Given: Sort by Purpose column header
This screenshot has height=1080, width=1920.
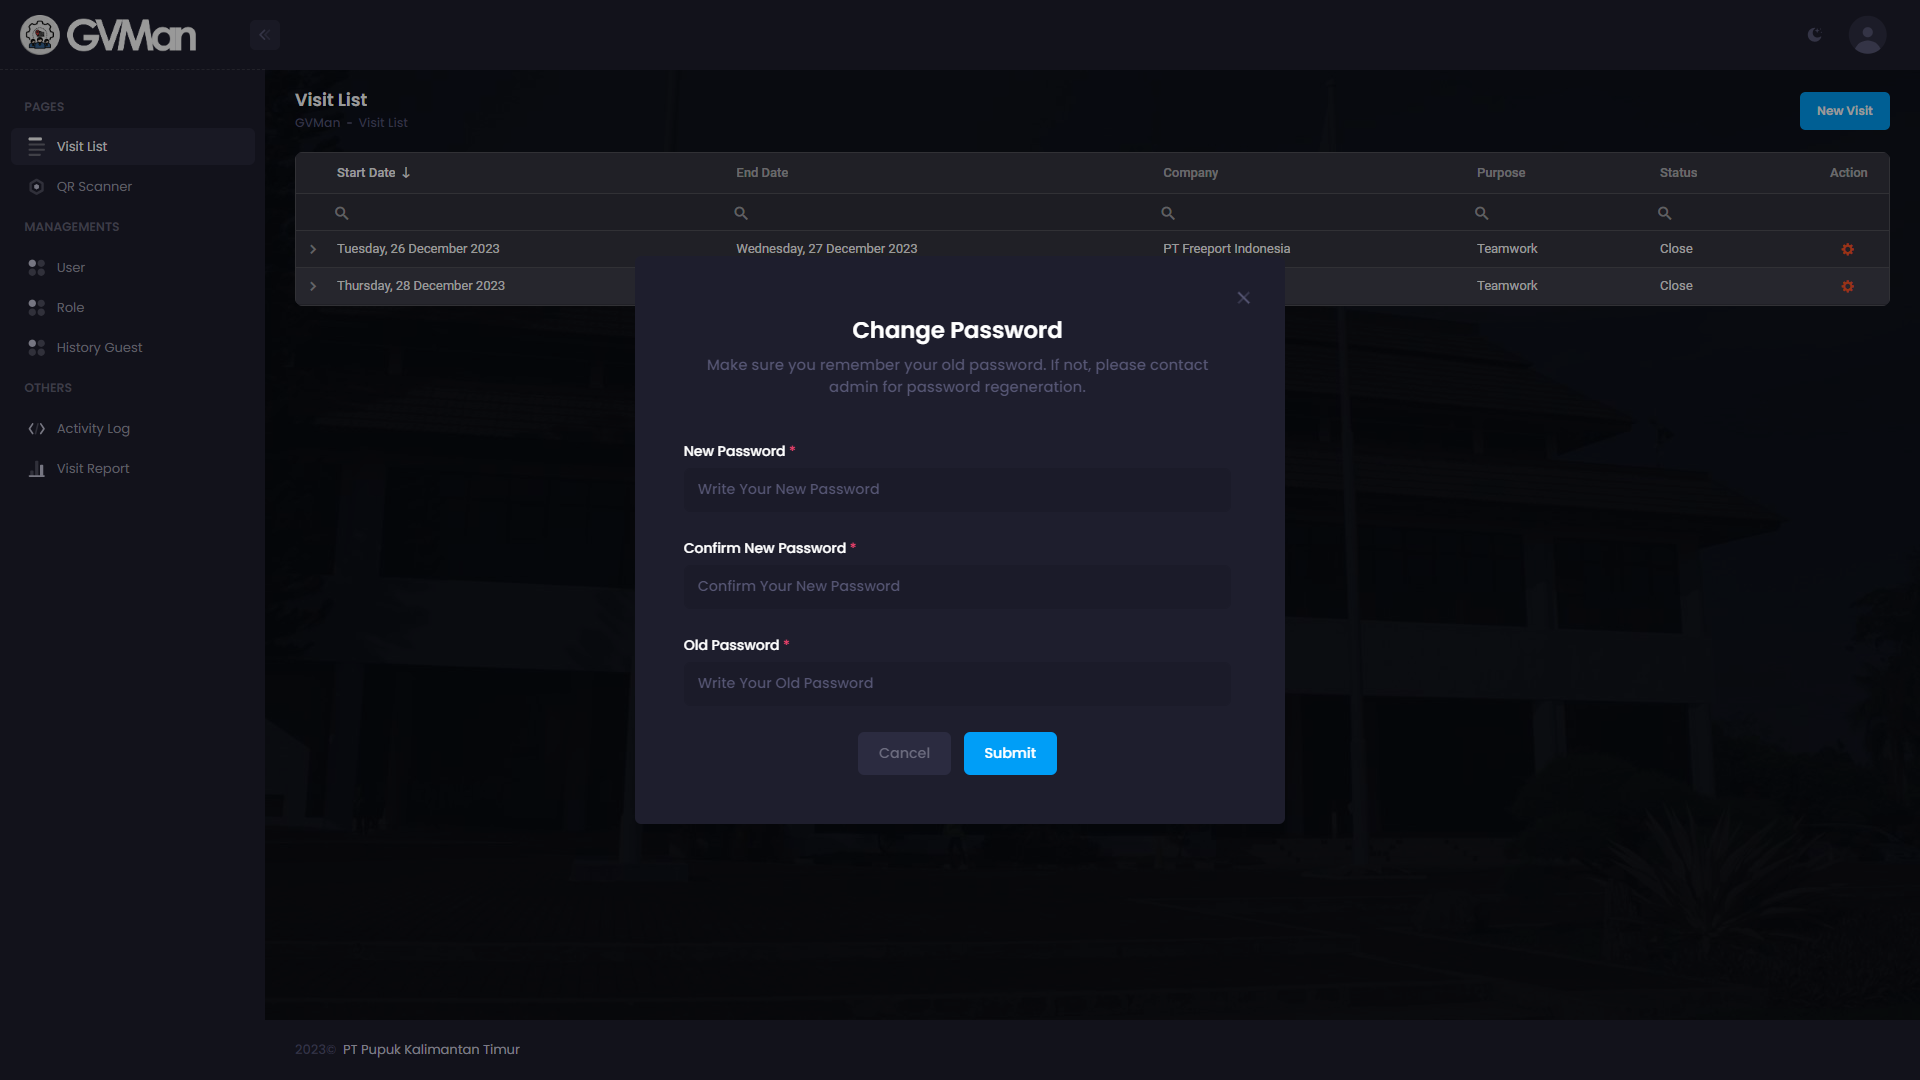Looking at the screenshot, I should click(1501, 173).
